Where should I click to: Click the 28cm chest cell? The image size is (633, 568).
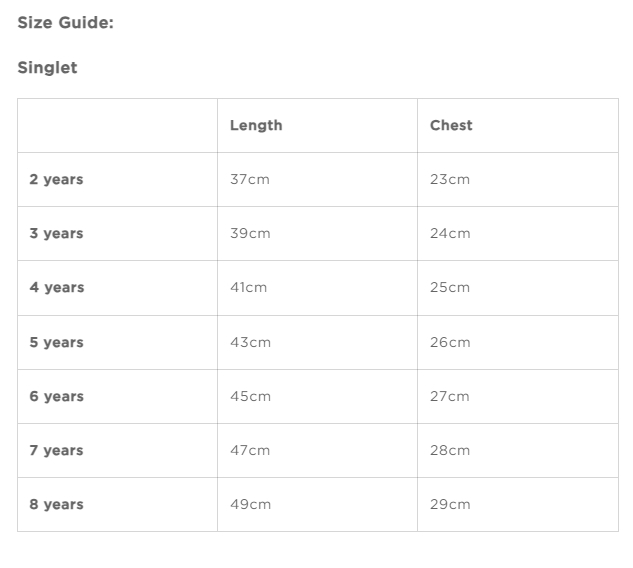tap(450, 450)
